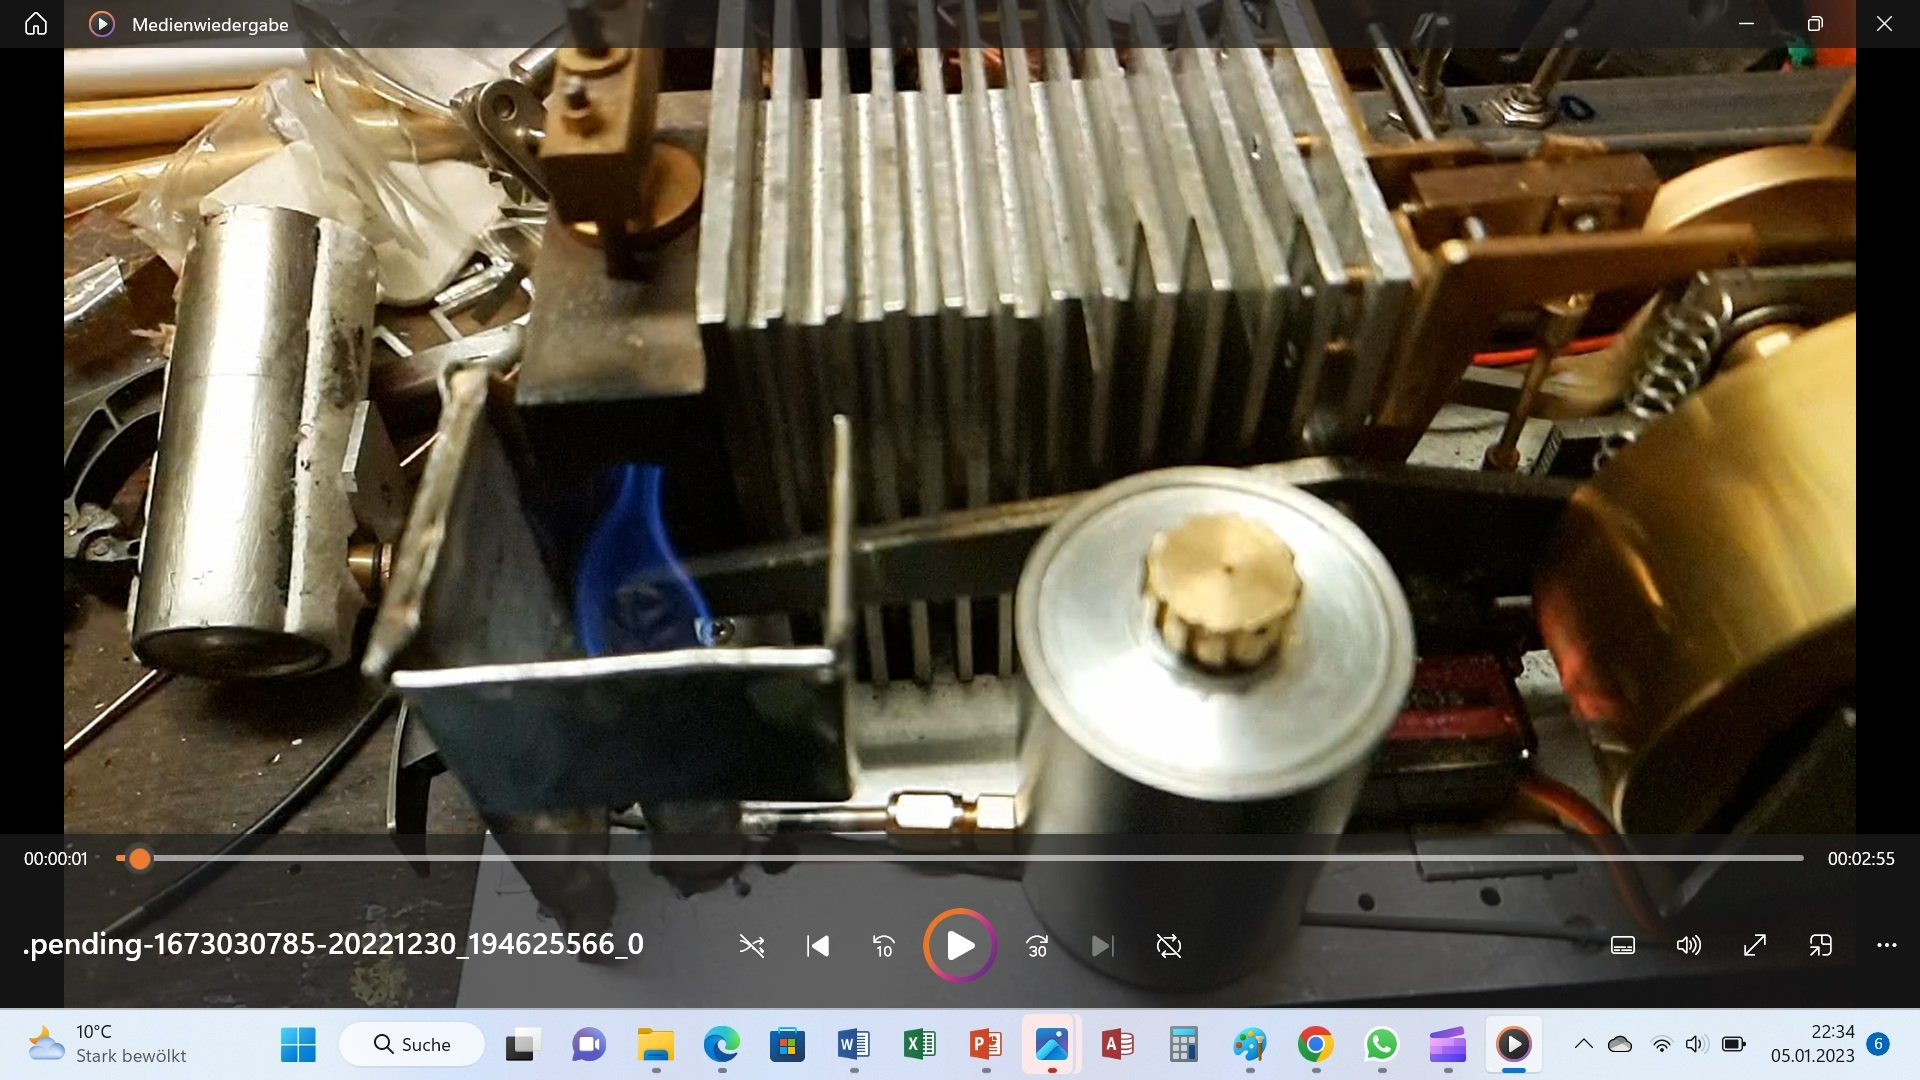Open the Windows Start menu
This screenshot has width=1920, height=1080.
coord(298,1045)
